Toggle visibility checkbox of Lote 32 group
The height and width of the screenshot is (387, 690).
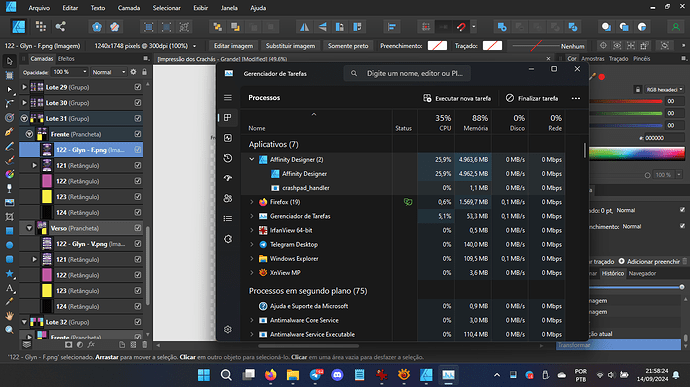(138, 322)
